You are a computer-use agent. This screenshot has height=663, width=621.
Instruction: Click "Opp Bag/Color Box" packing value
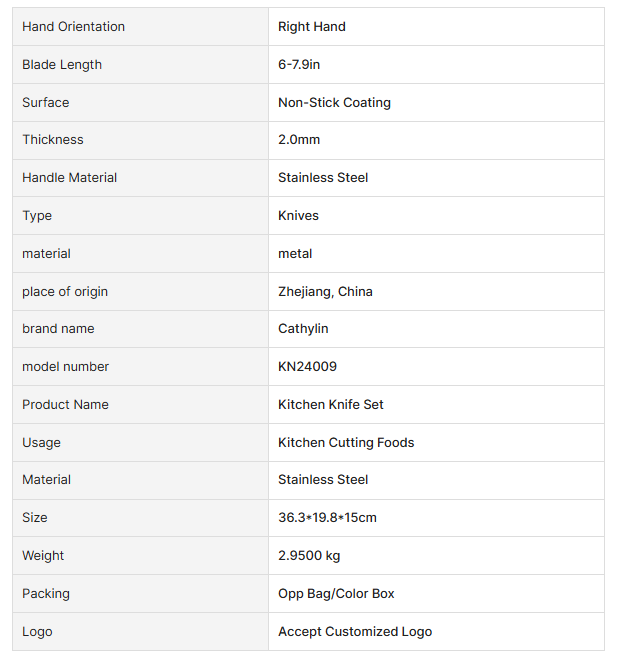[336, 594]
